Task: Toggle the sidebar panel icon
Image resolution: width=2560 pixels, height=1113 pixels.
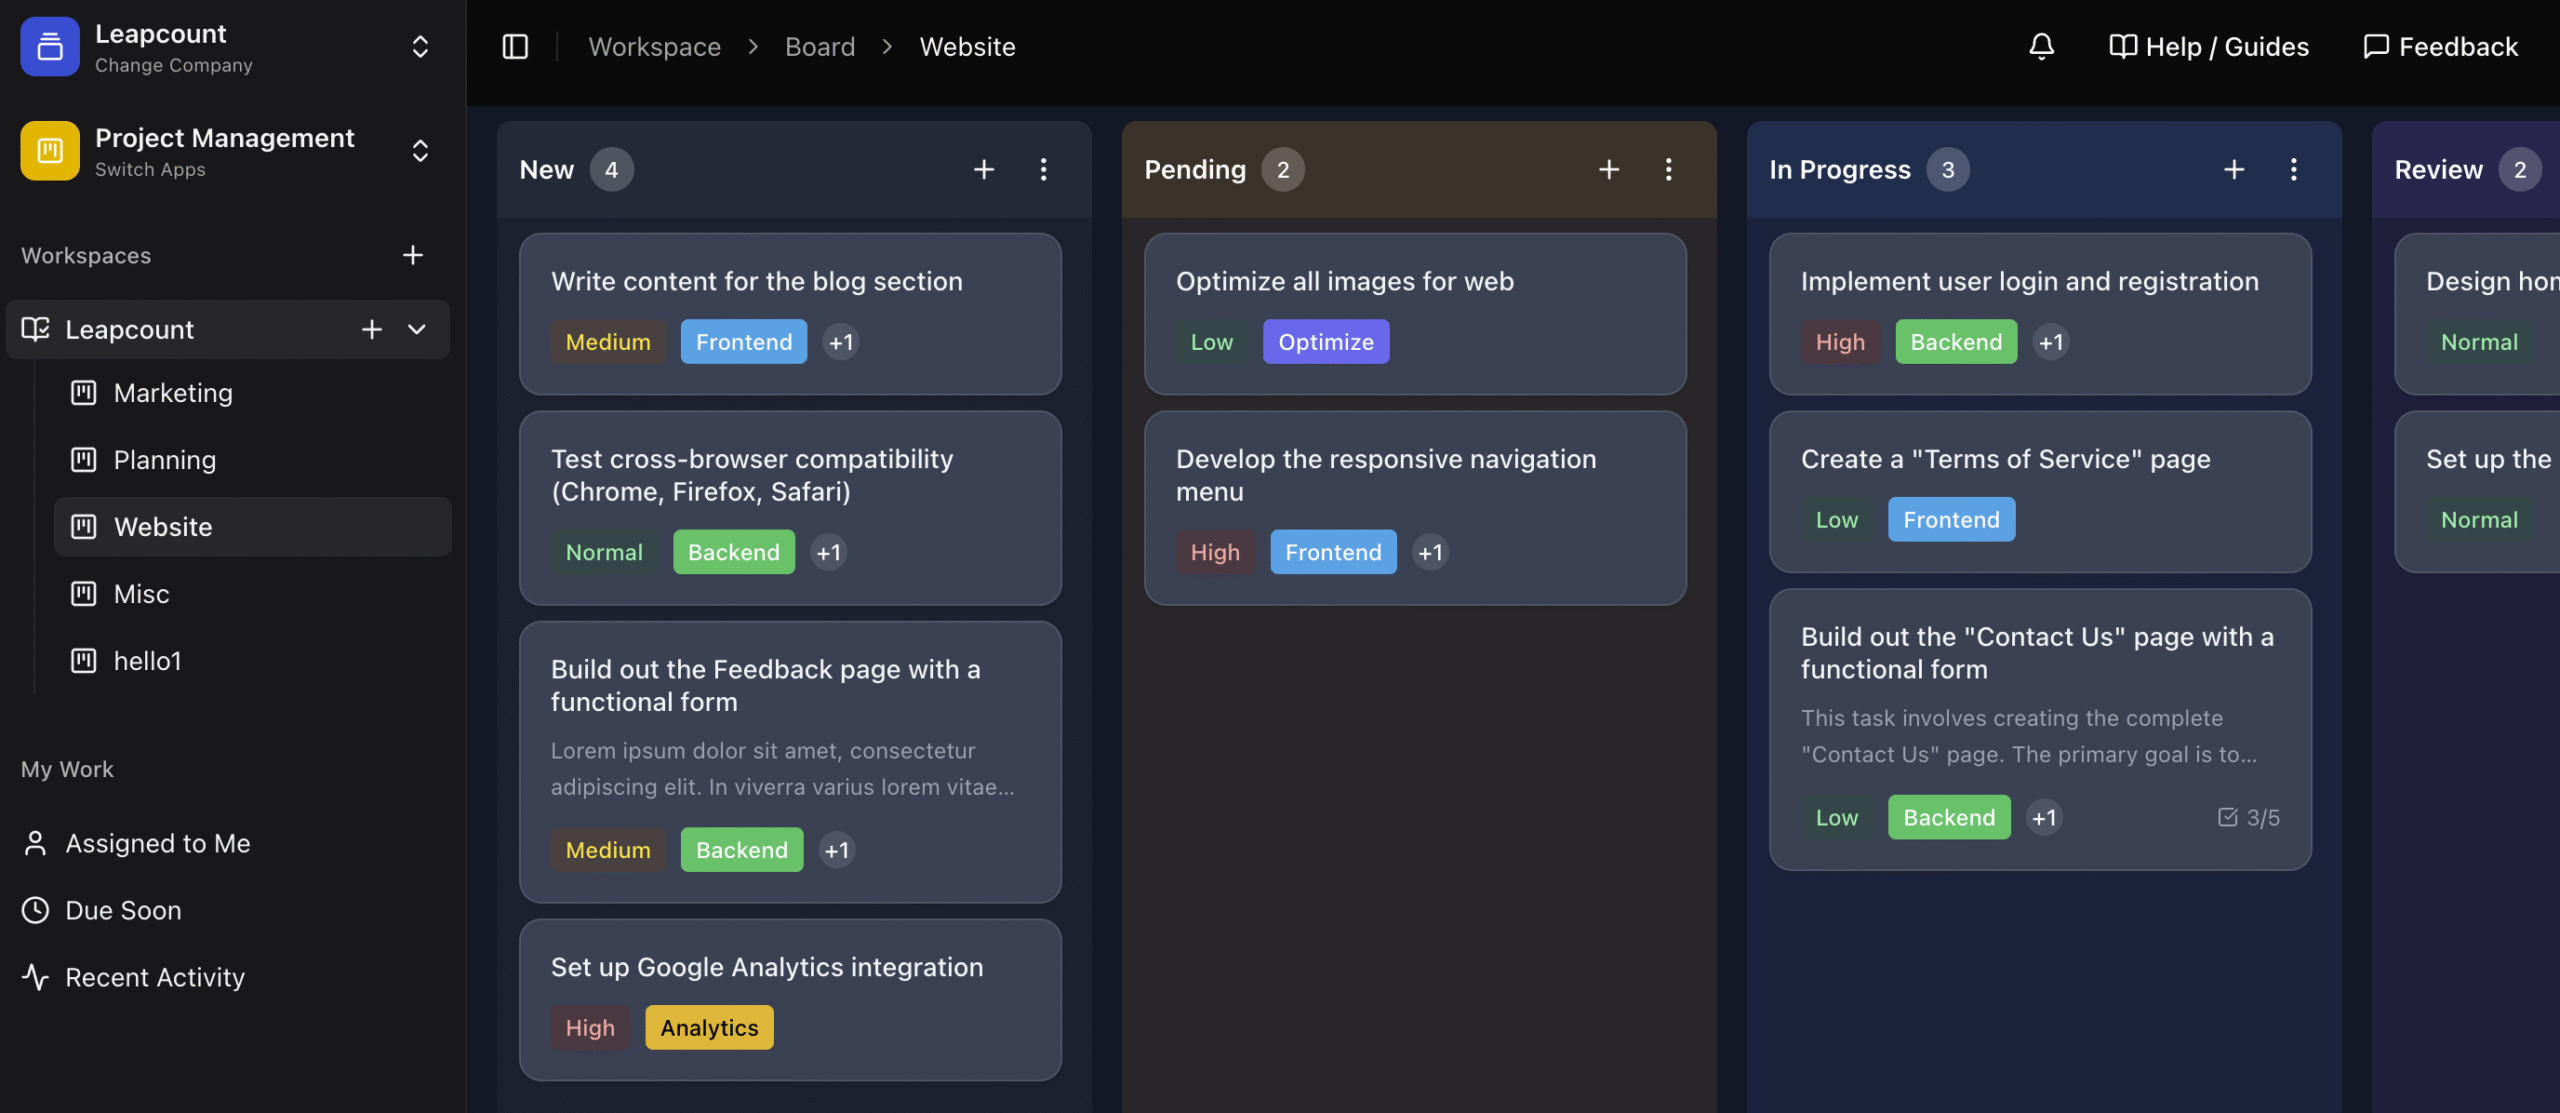Action: [x=515, y=47]
